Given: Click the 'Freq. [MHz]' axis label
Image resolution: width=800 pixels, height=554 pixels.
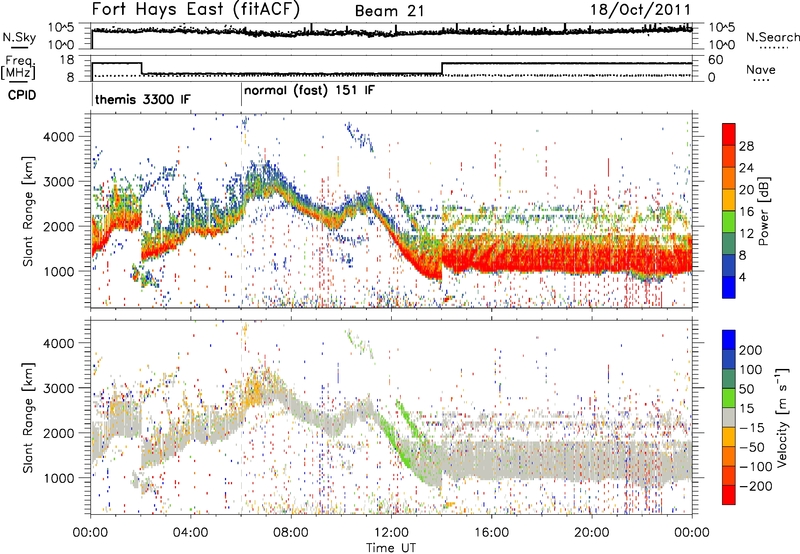Looking at the screenshot, I should pyautogui.click(x=19, y=68).
